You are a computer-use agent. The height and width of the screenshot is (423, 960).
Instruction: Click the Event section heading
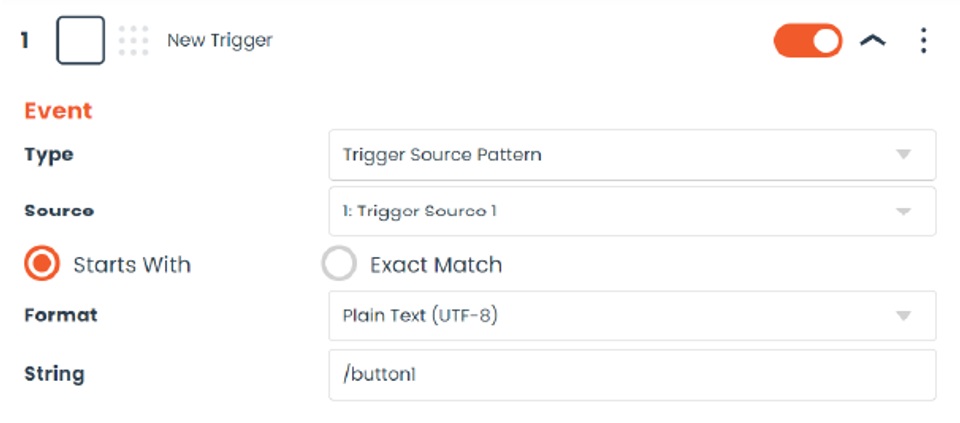pos(58,111)
